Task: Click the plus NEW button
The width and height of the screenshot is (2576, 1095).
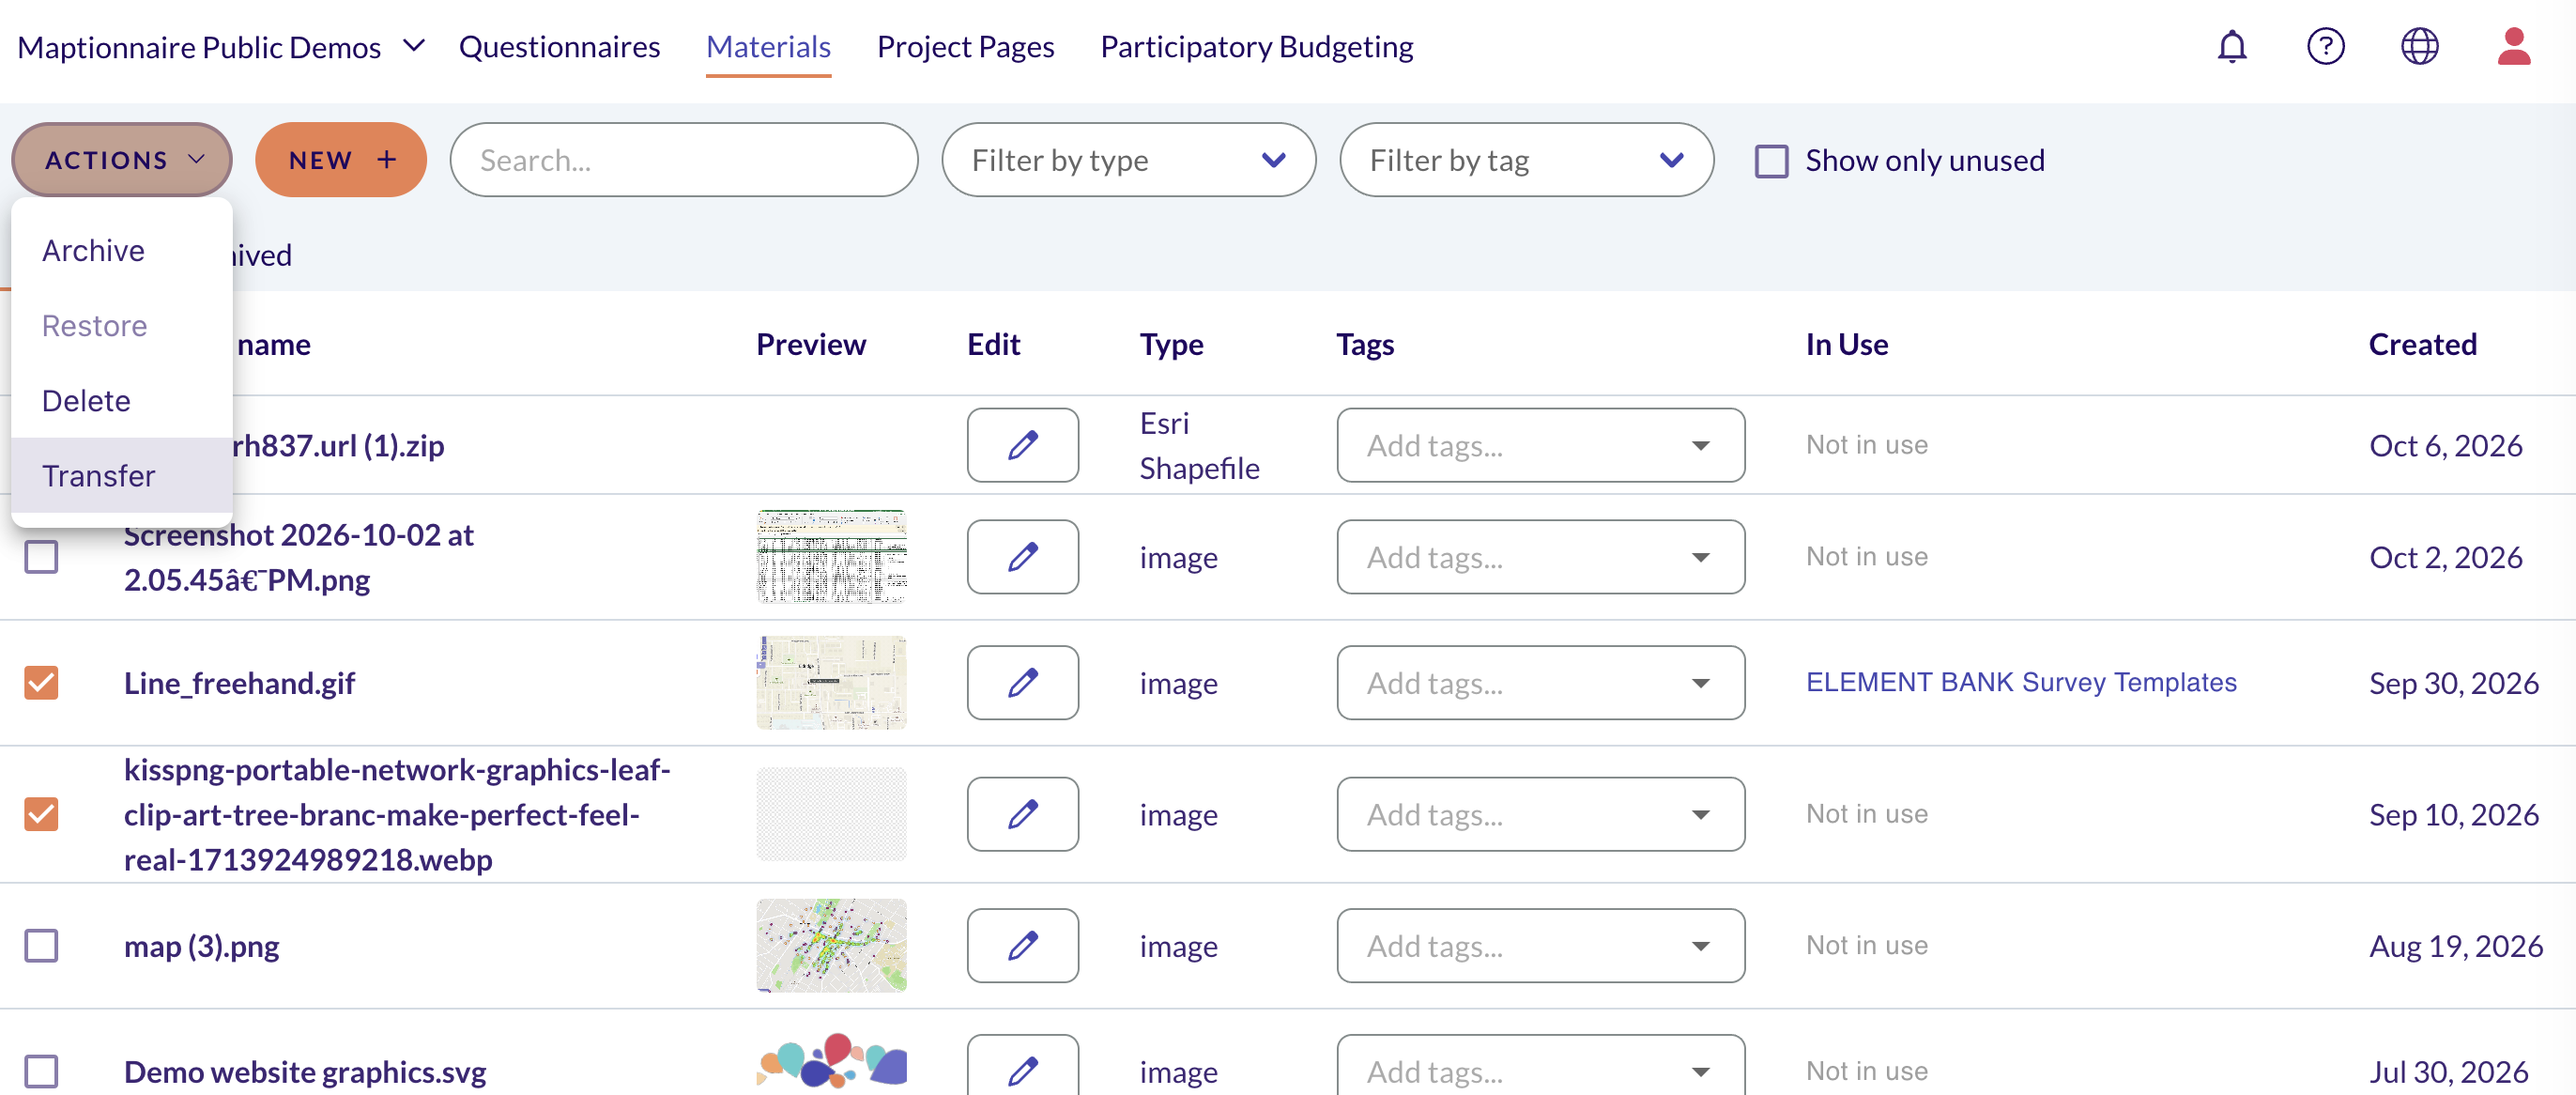Action: coord(341,160)
